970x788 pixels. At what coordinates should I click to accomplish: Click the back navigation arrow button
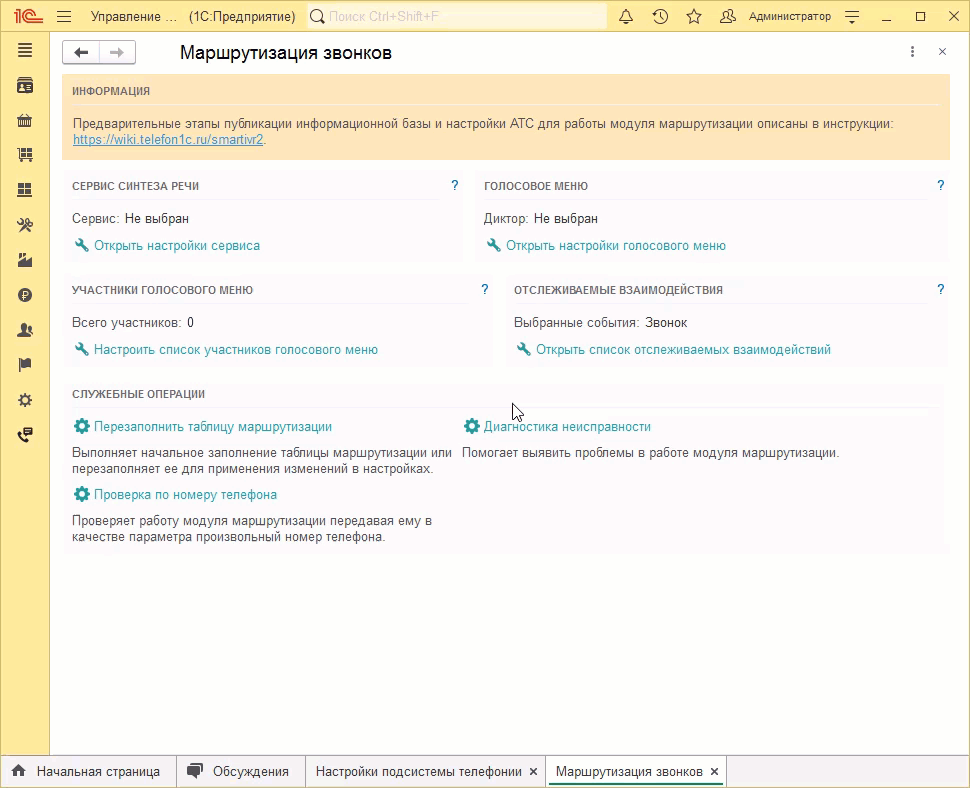tap(81, 53)
